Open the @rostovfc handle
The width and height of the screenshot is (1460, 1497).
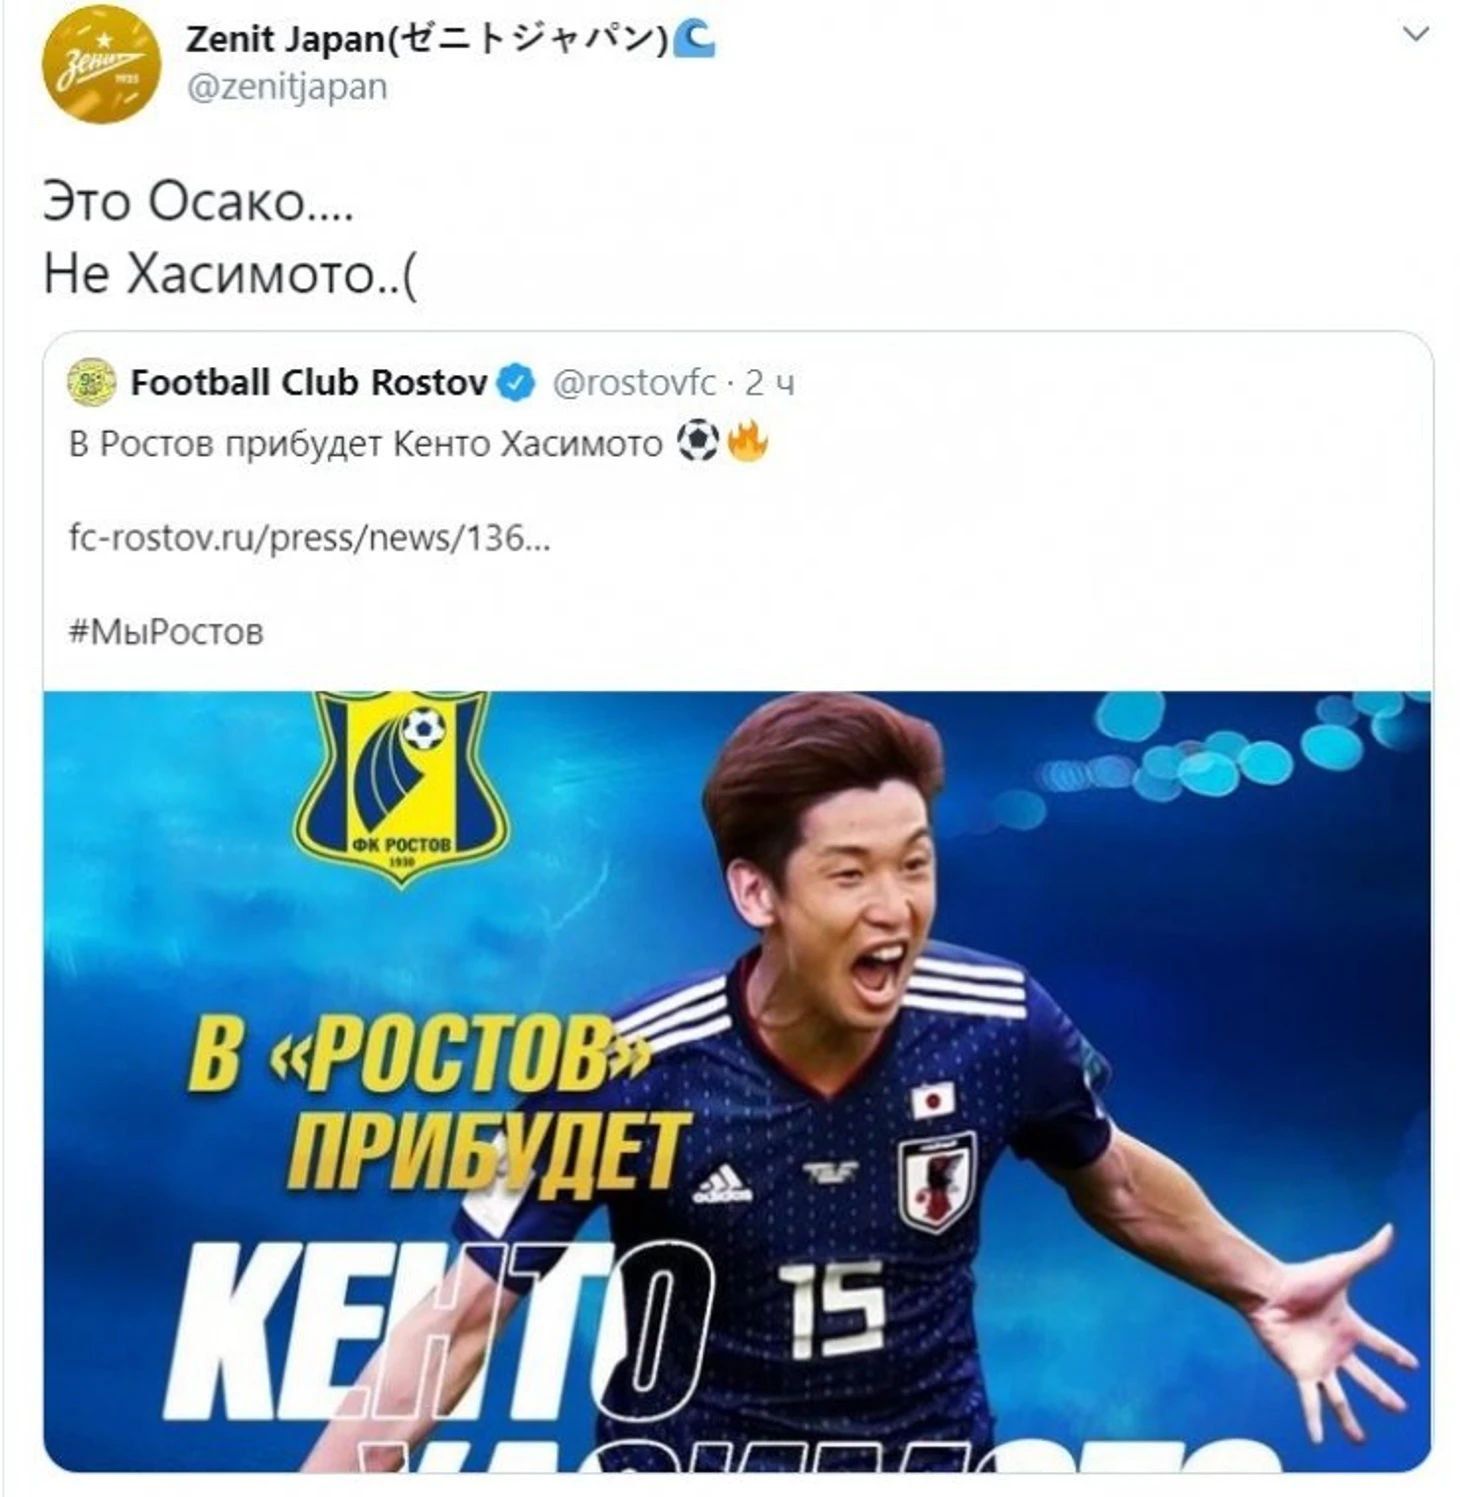(634, 382)
